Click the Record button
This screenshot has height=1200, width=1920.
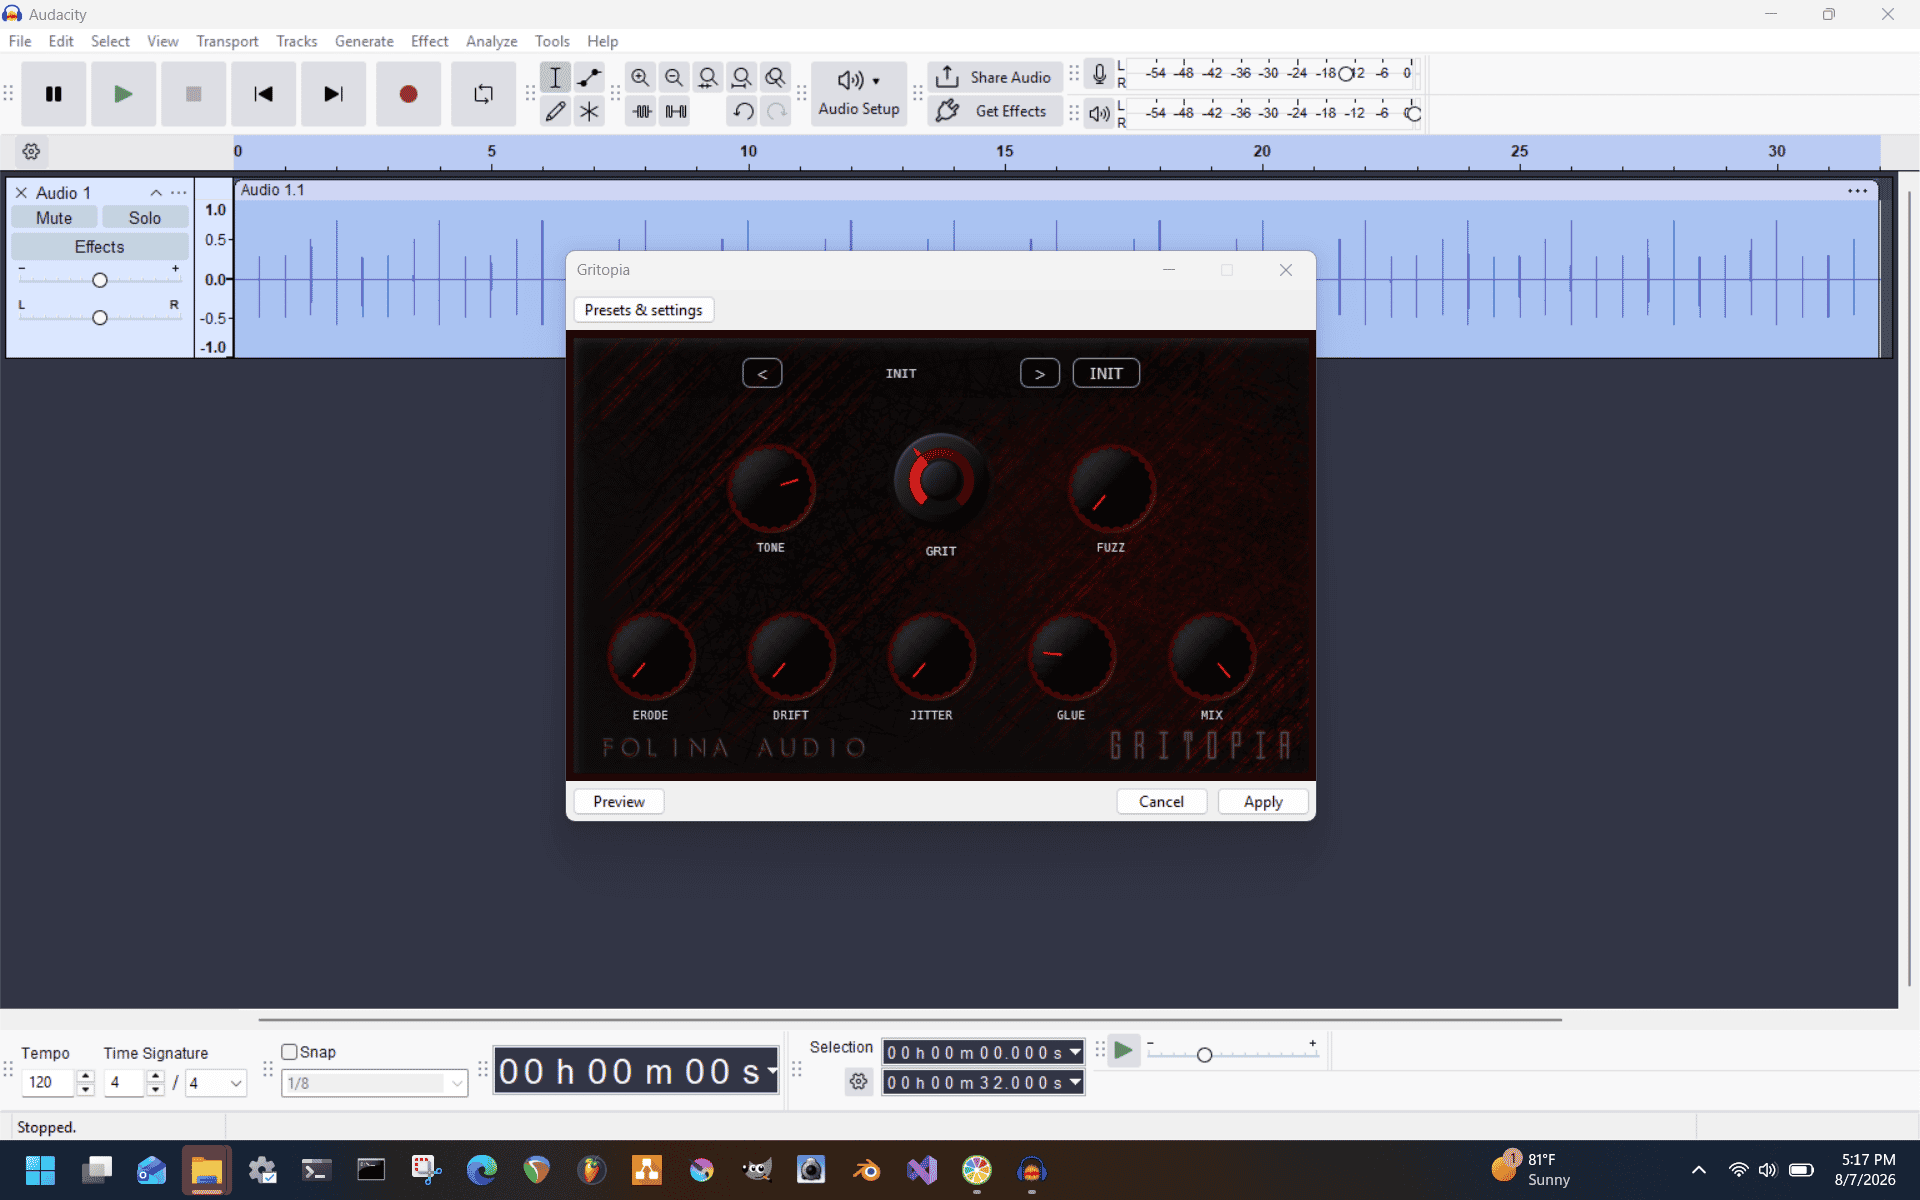[408, 94]
